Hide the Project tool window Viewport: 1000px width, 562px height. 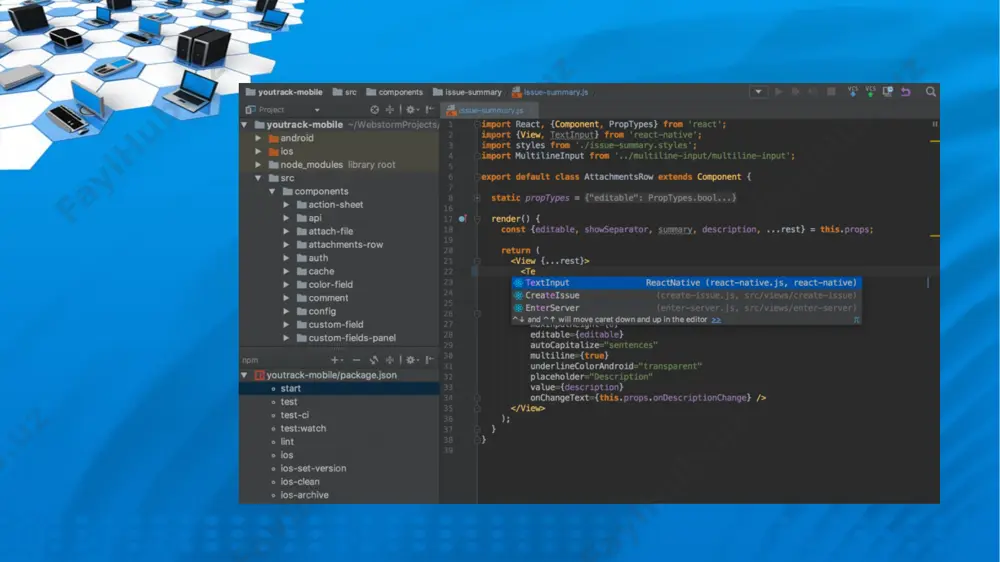point(430,110)
